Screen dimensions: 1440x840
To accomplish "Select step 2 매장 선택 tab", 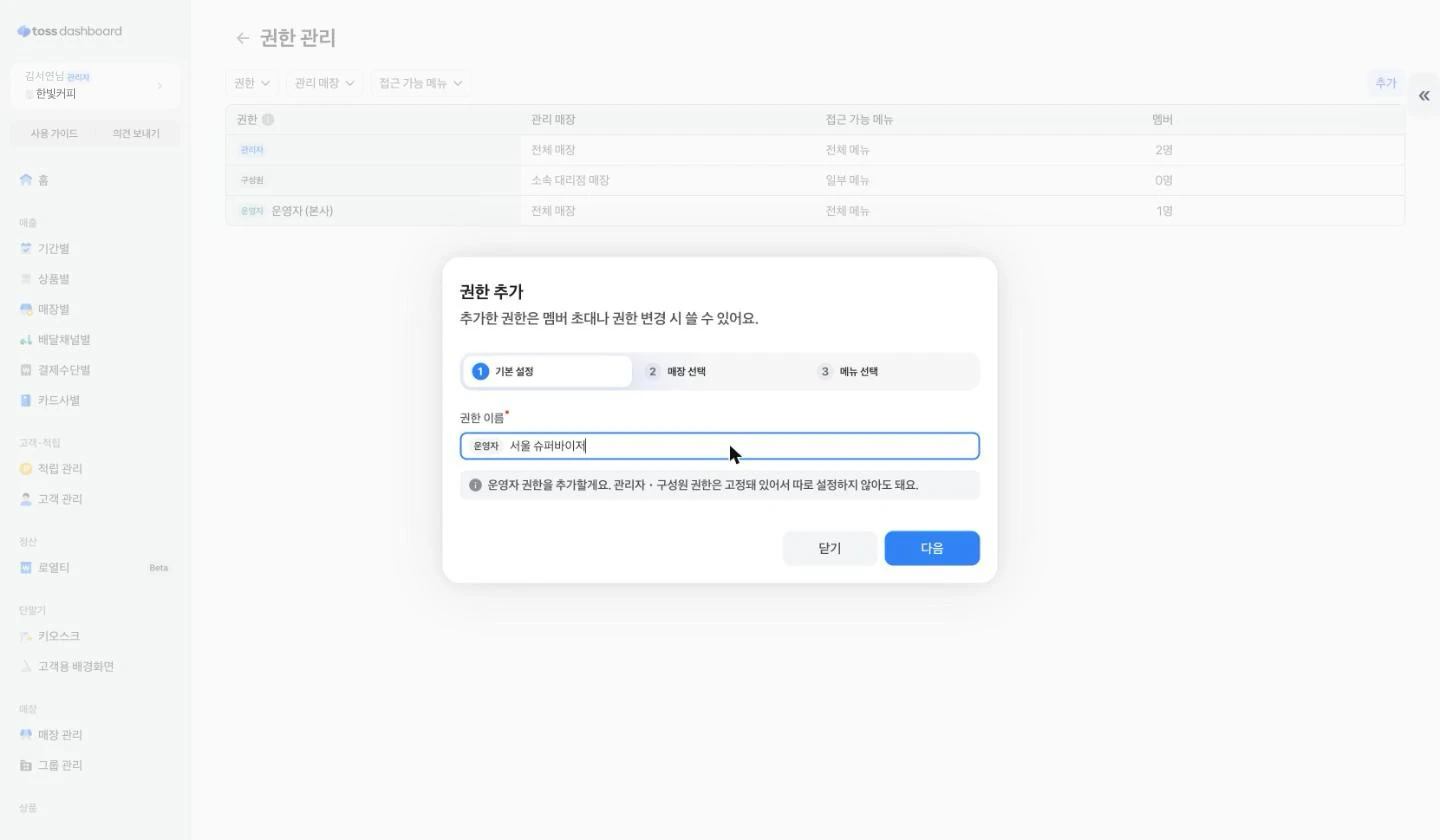I will [719, 371].
